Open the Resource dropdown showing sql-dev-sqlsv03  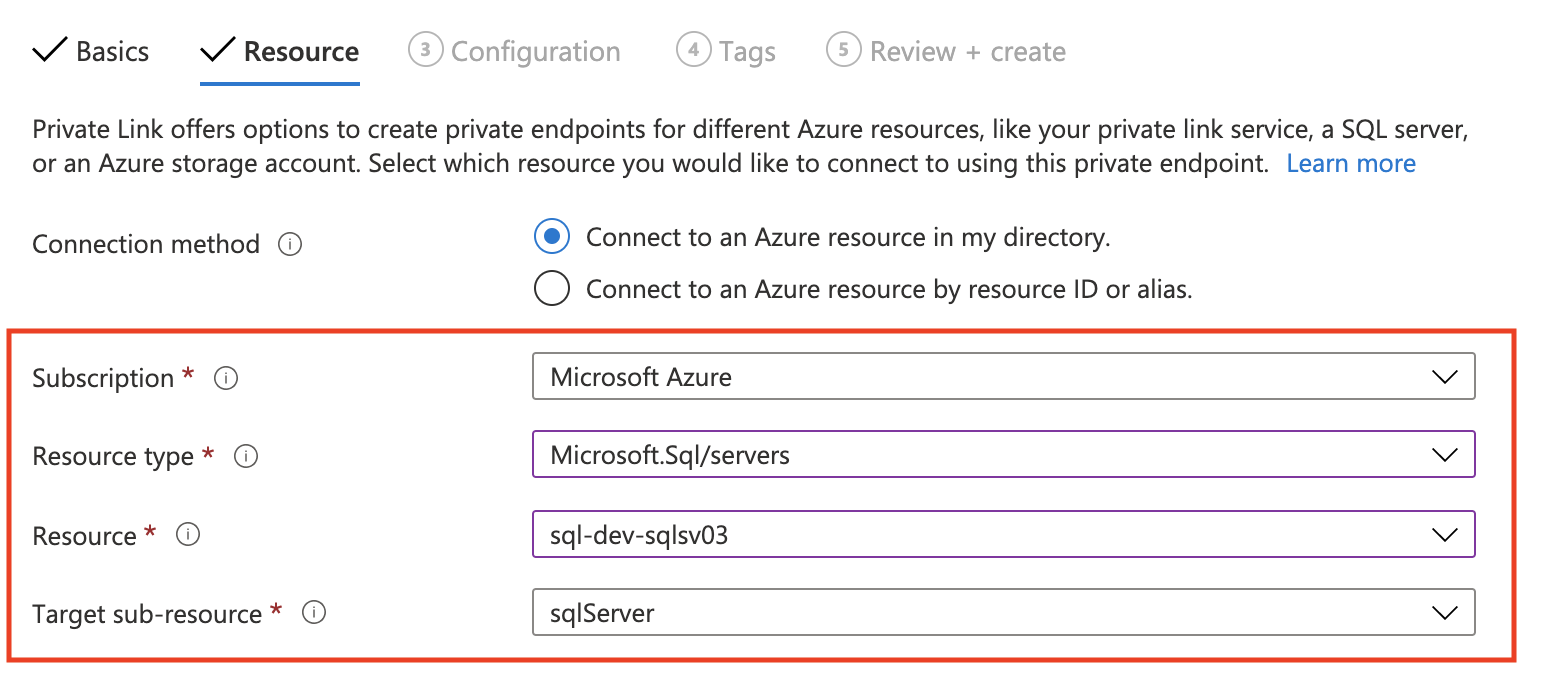(x=1003, y=535)
